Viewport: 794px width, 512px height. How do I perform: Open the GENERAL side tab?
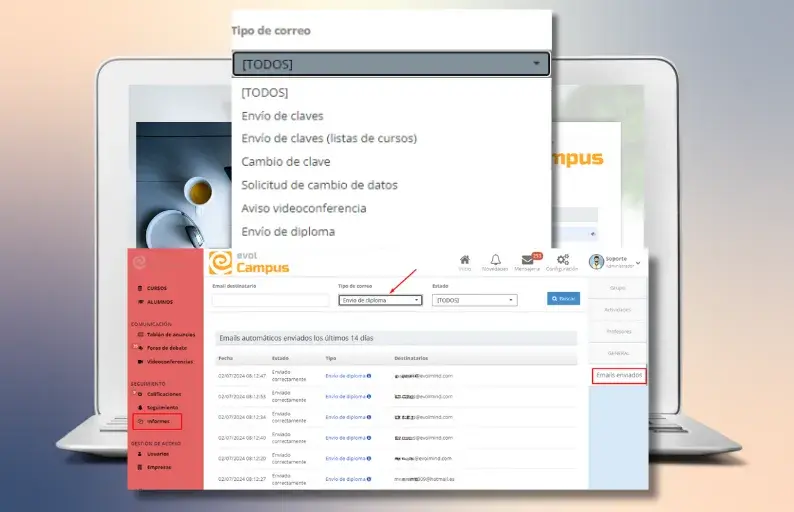pyautogui.click(x=618, y=353)
